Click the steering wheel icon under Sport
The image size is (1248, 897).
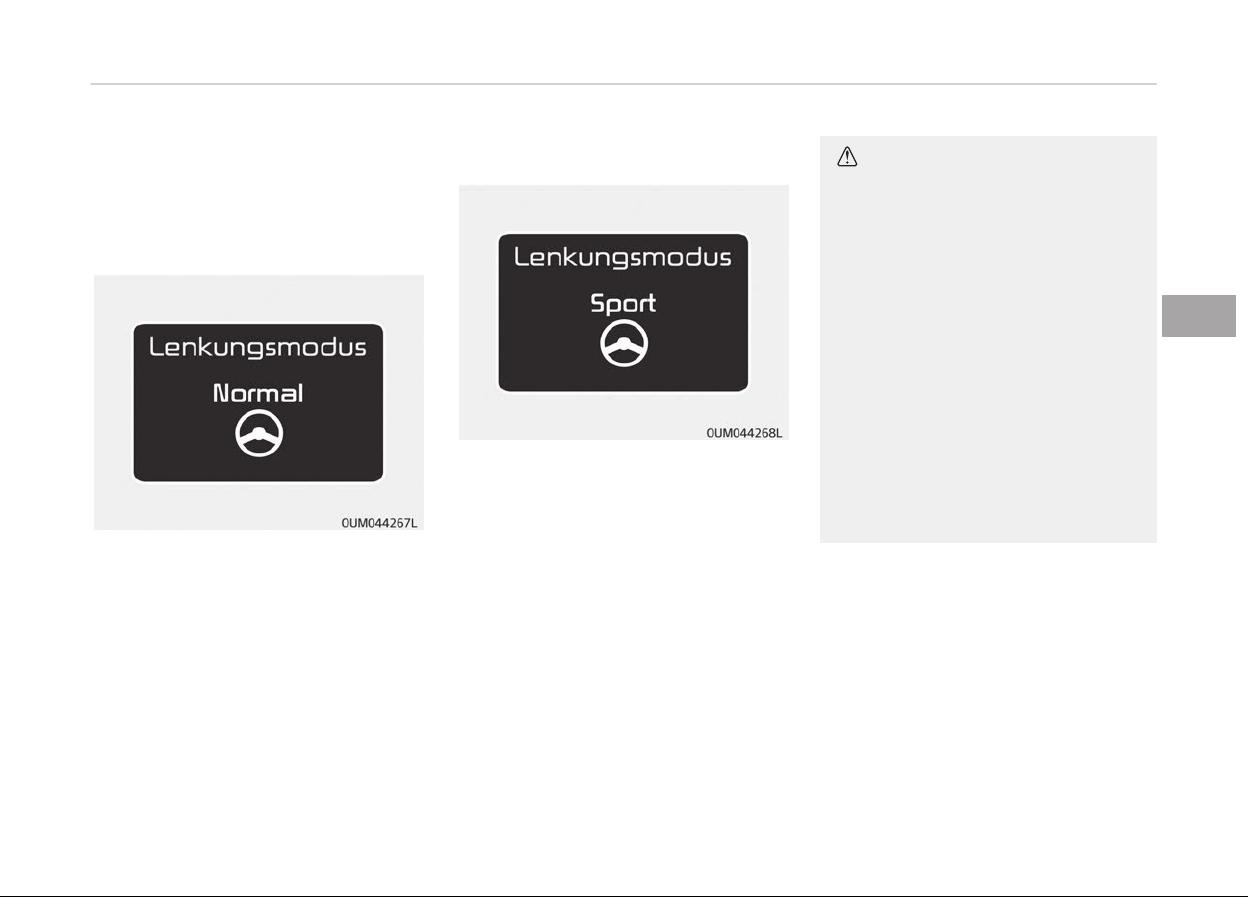tap(624, 346)
